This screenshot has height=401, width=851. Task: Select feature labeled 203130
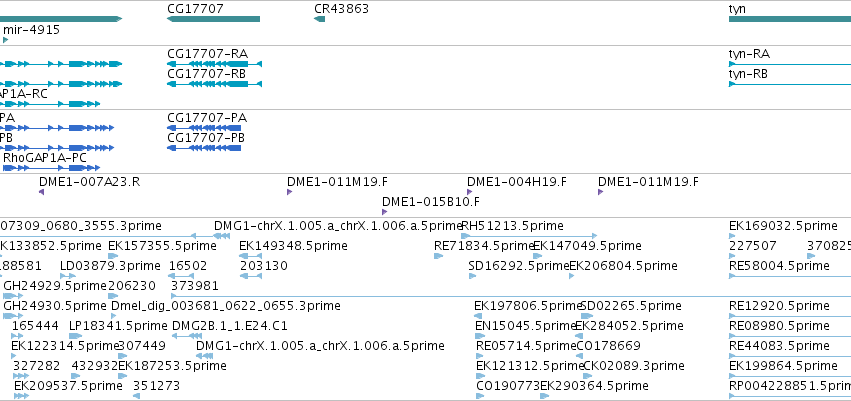(264, 266)
